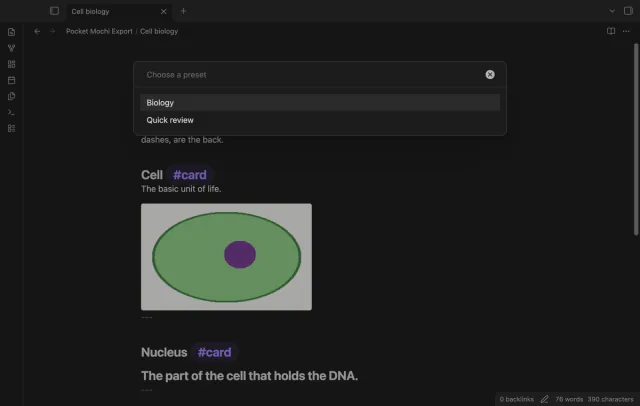Click 76 words count in status bar
This screenshot has height=406, width=640.
(569, 399)
